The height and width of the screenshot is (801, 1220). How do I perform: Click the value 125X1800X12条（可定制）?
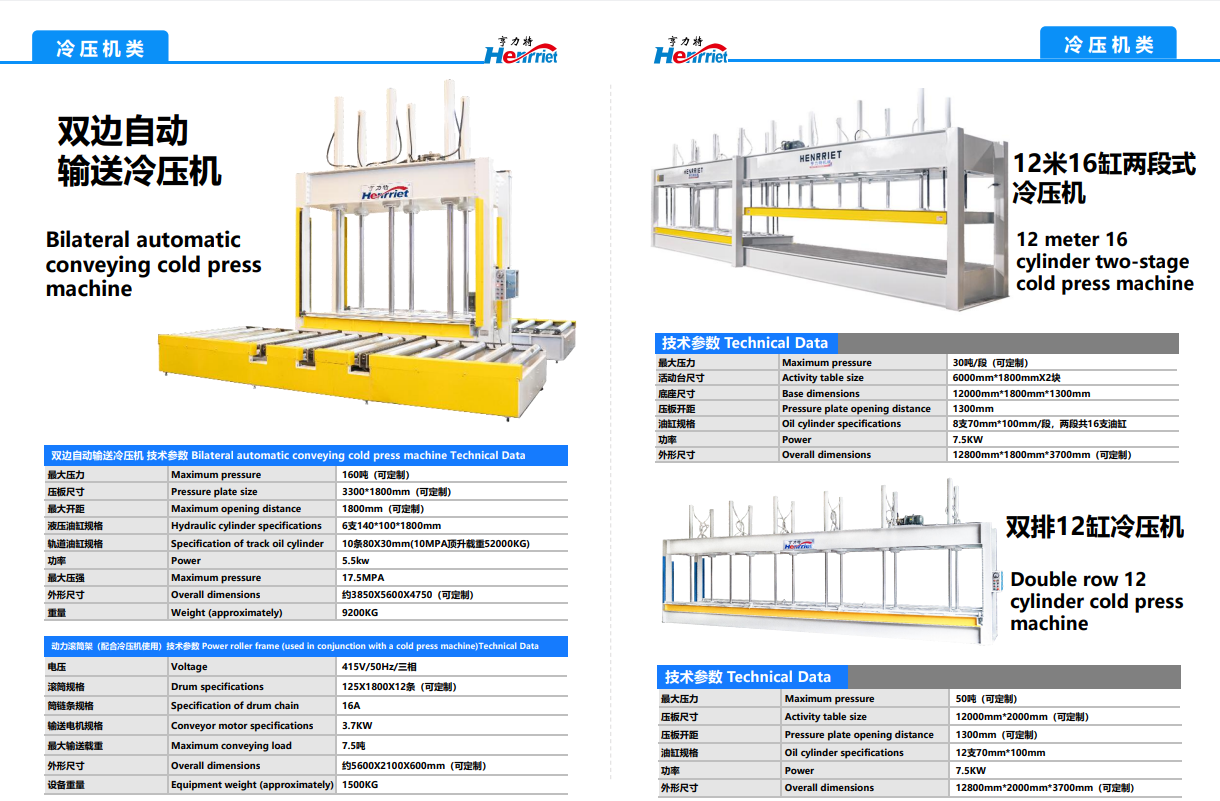coord(398,687)
